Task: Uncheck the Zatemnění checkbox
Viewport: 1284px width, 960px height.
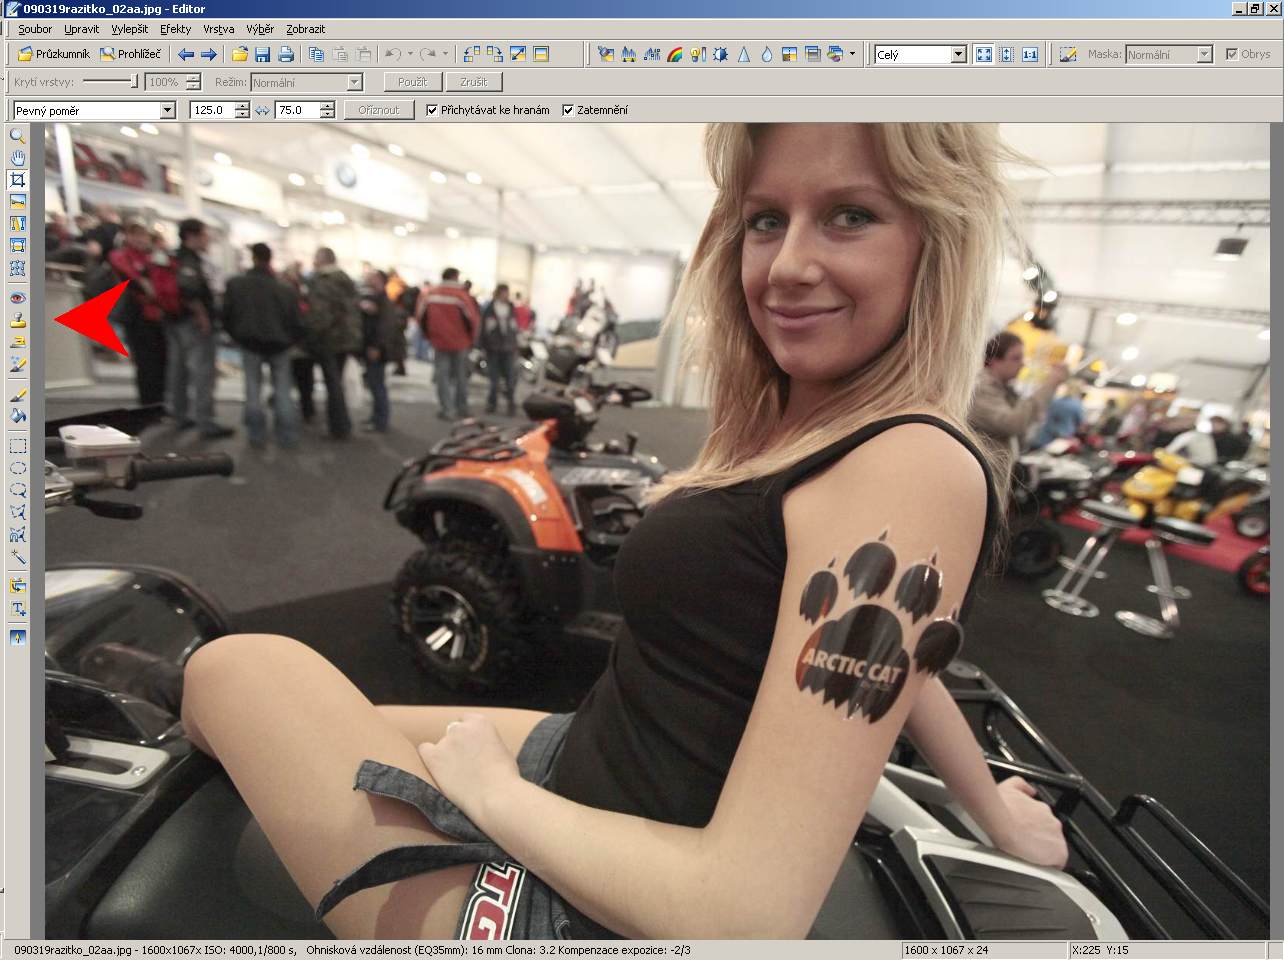Action: pyautogui.click(x=569, y=110)
